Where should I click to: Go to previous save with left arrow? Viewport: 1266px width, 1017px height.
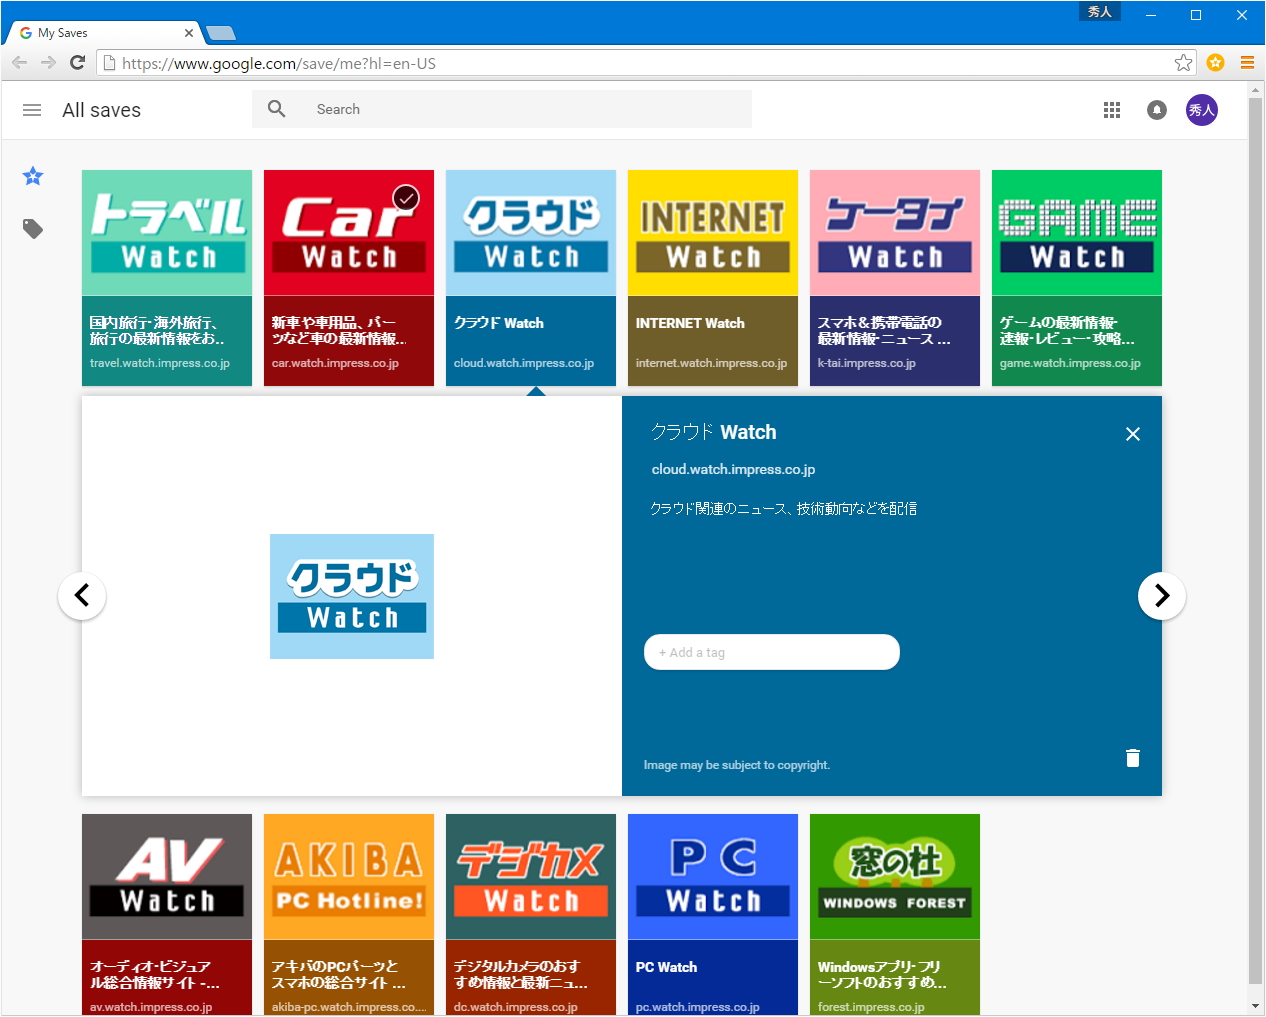[82, 595]
